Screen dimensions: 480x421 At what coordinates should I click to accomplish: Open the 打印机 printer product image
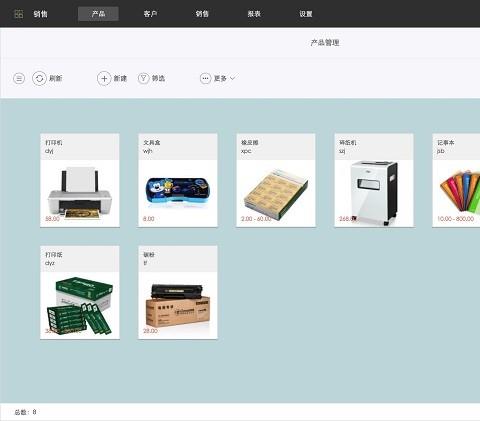80,193
